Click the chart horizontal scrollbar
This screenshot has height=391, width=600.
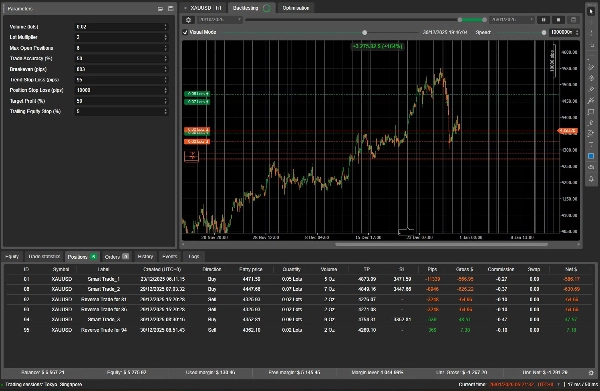441,244
